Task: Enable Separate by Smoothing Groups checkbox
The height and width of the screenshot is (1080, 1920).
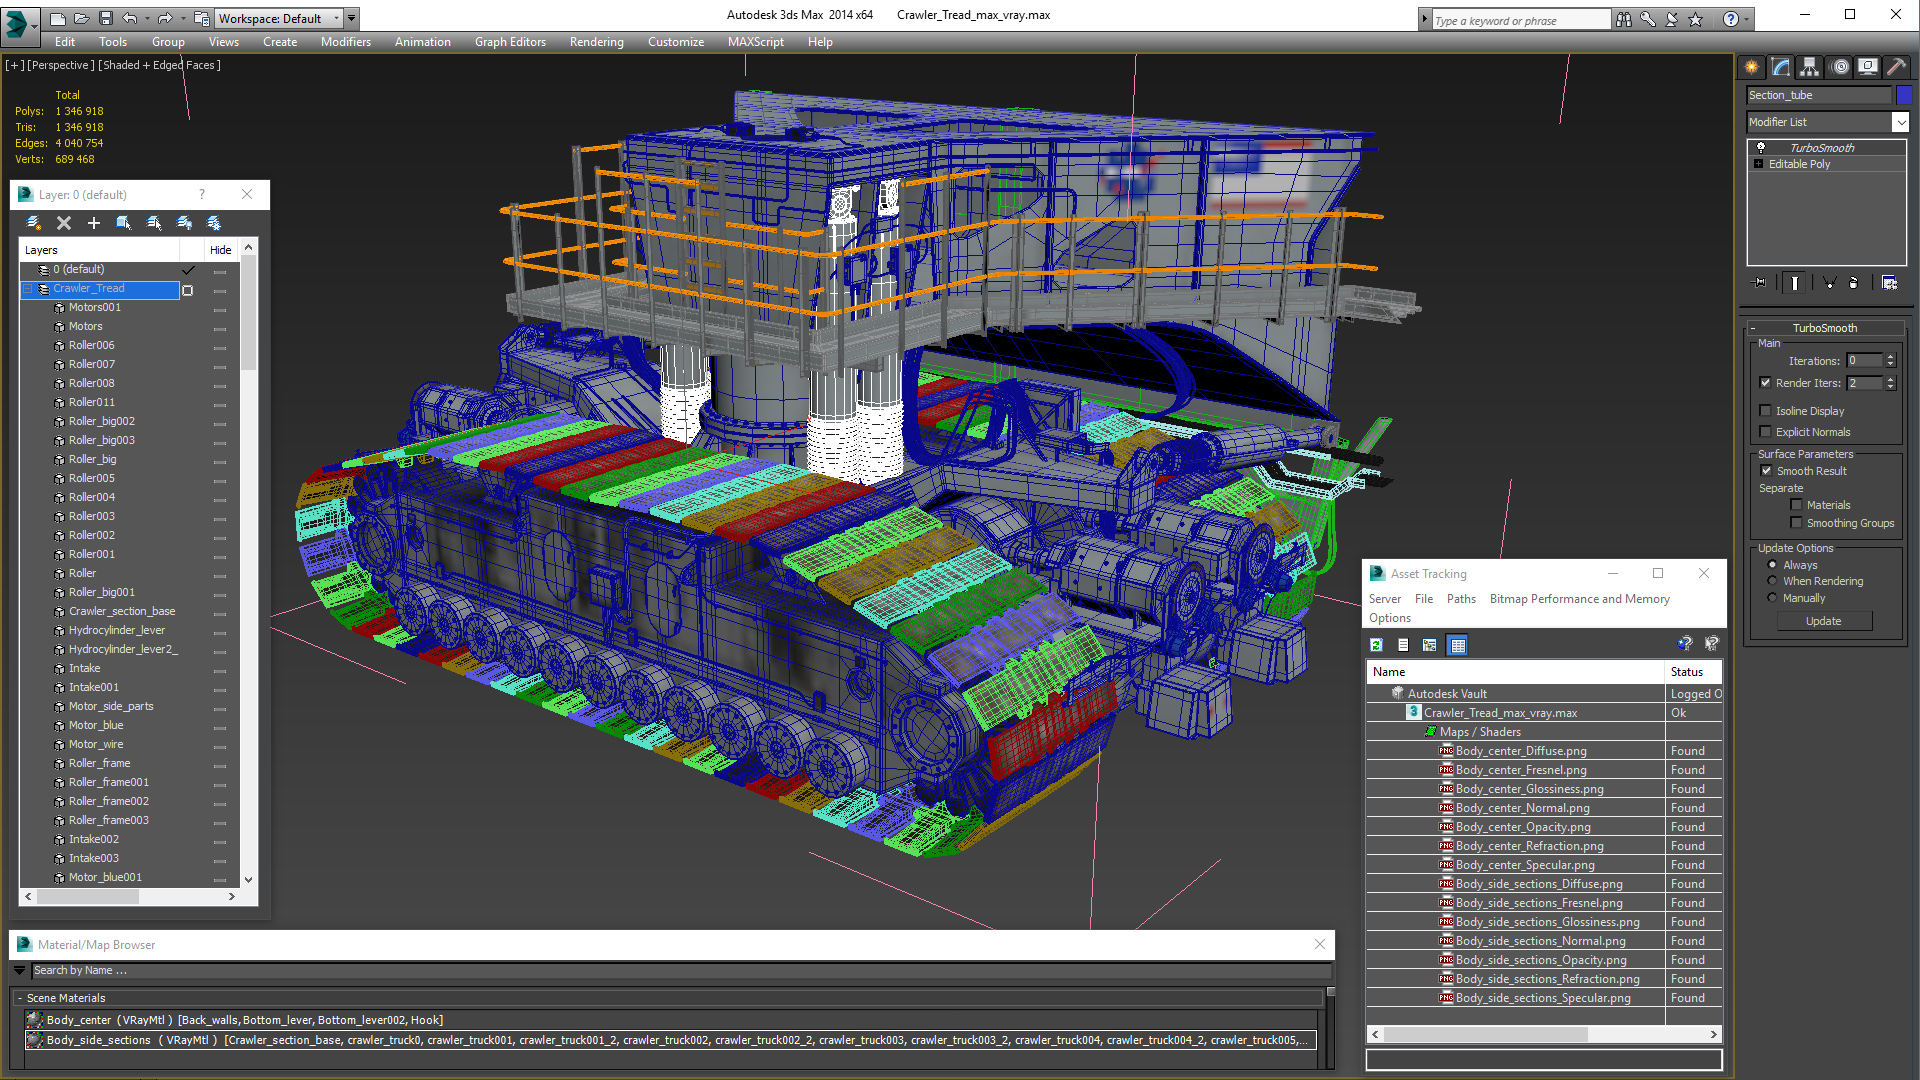Action: coord(1796,522)
